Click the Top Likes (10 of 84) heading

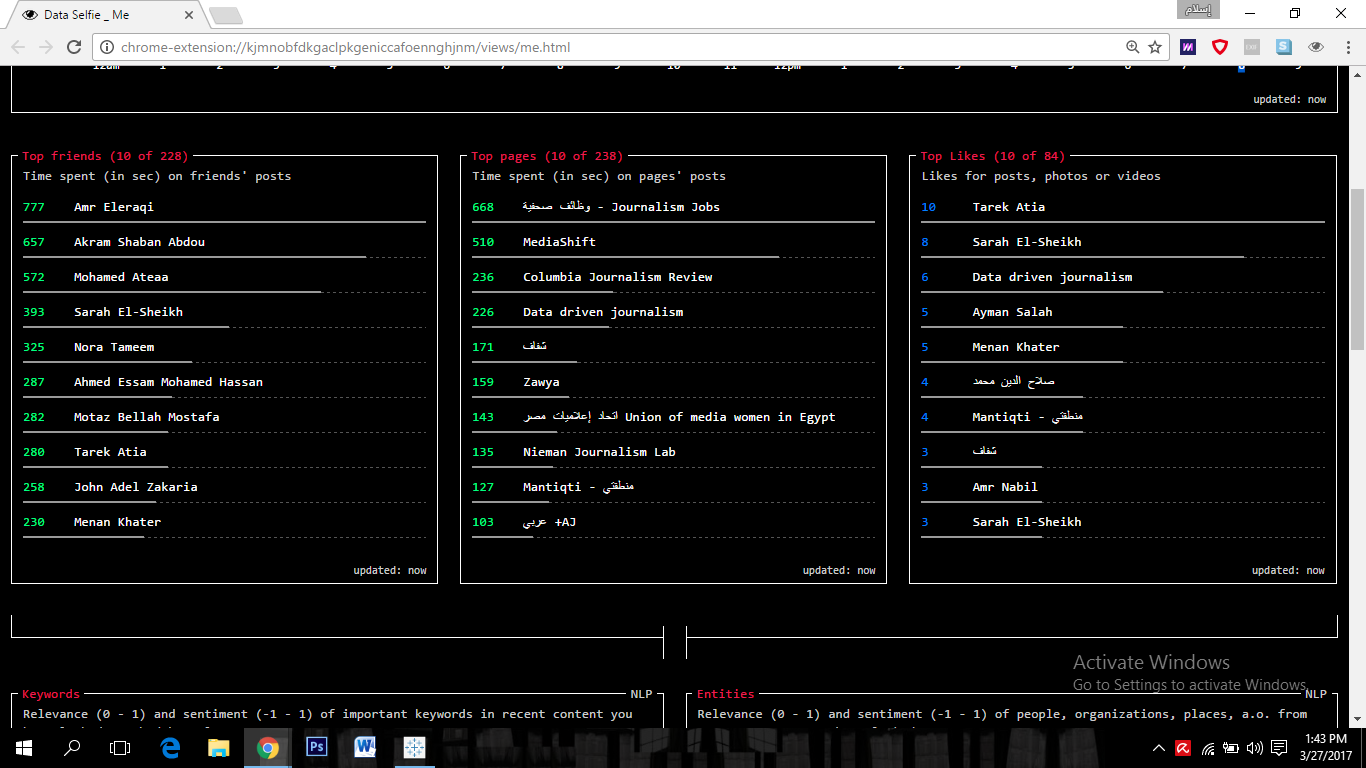(x=993, y=156)
